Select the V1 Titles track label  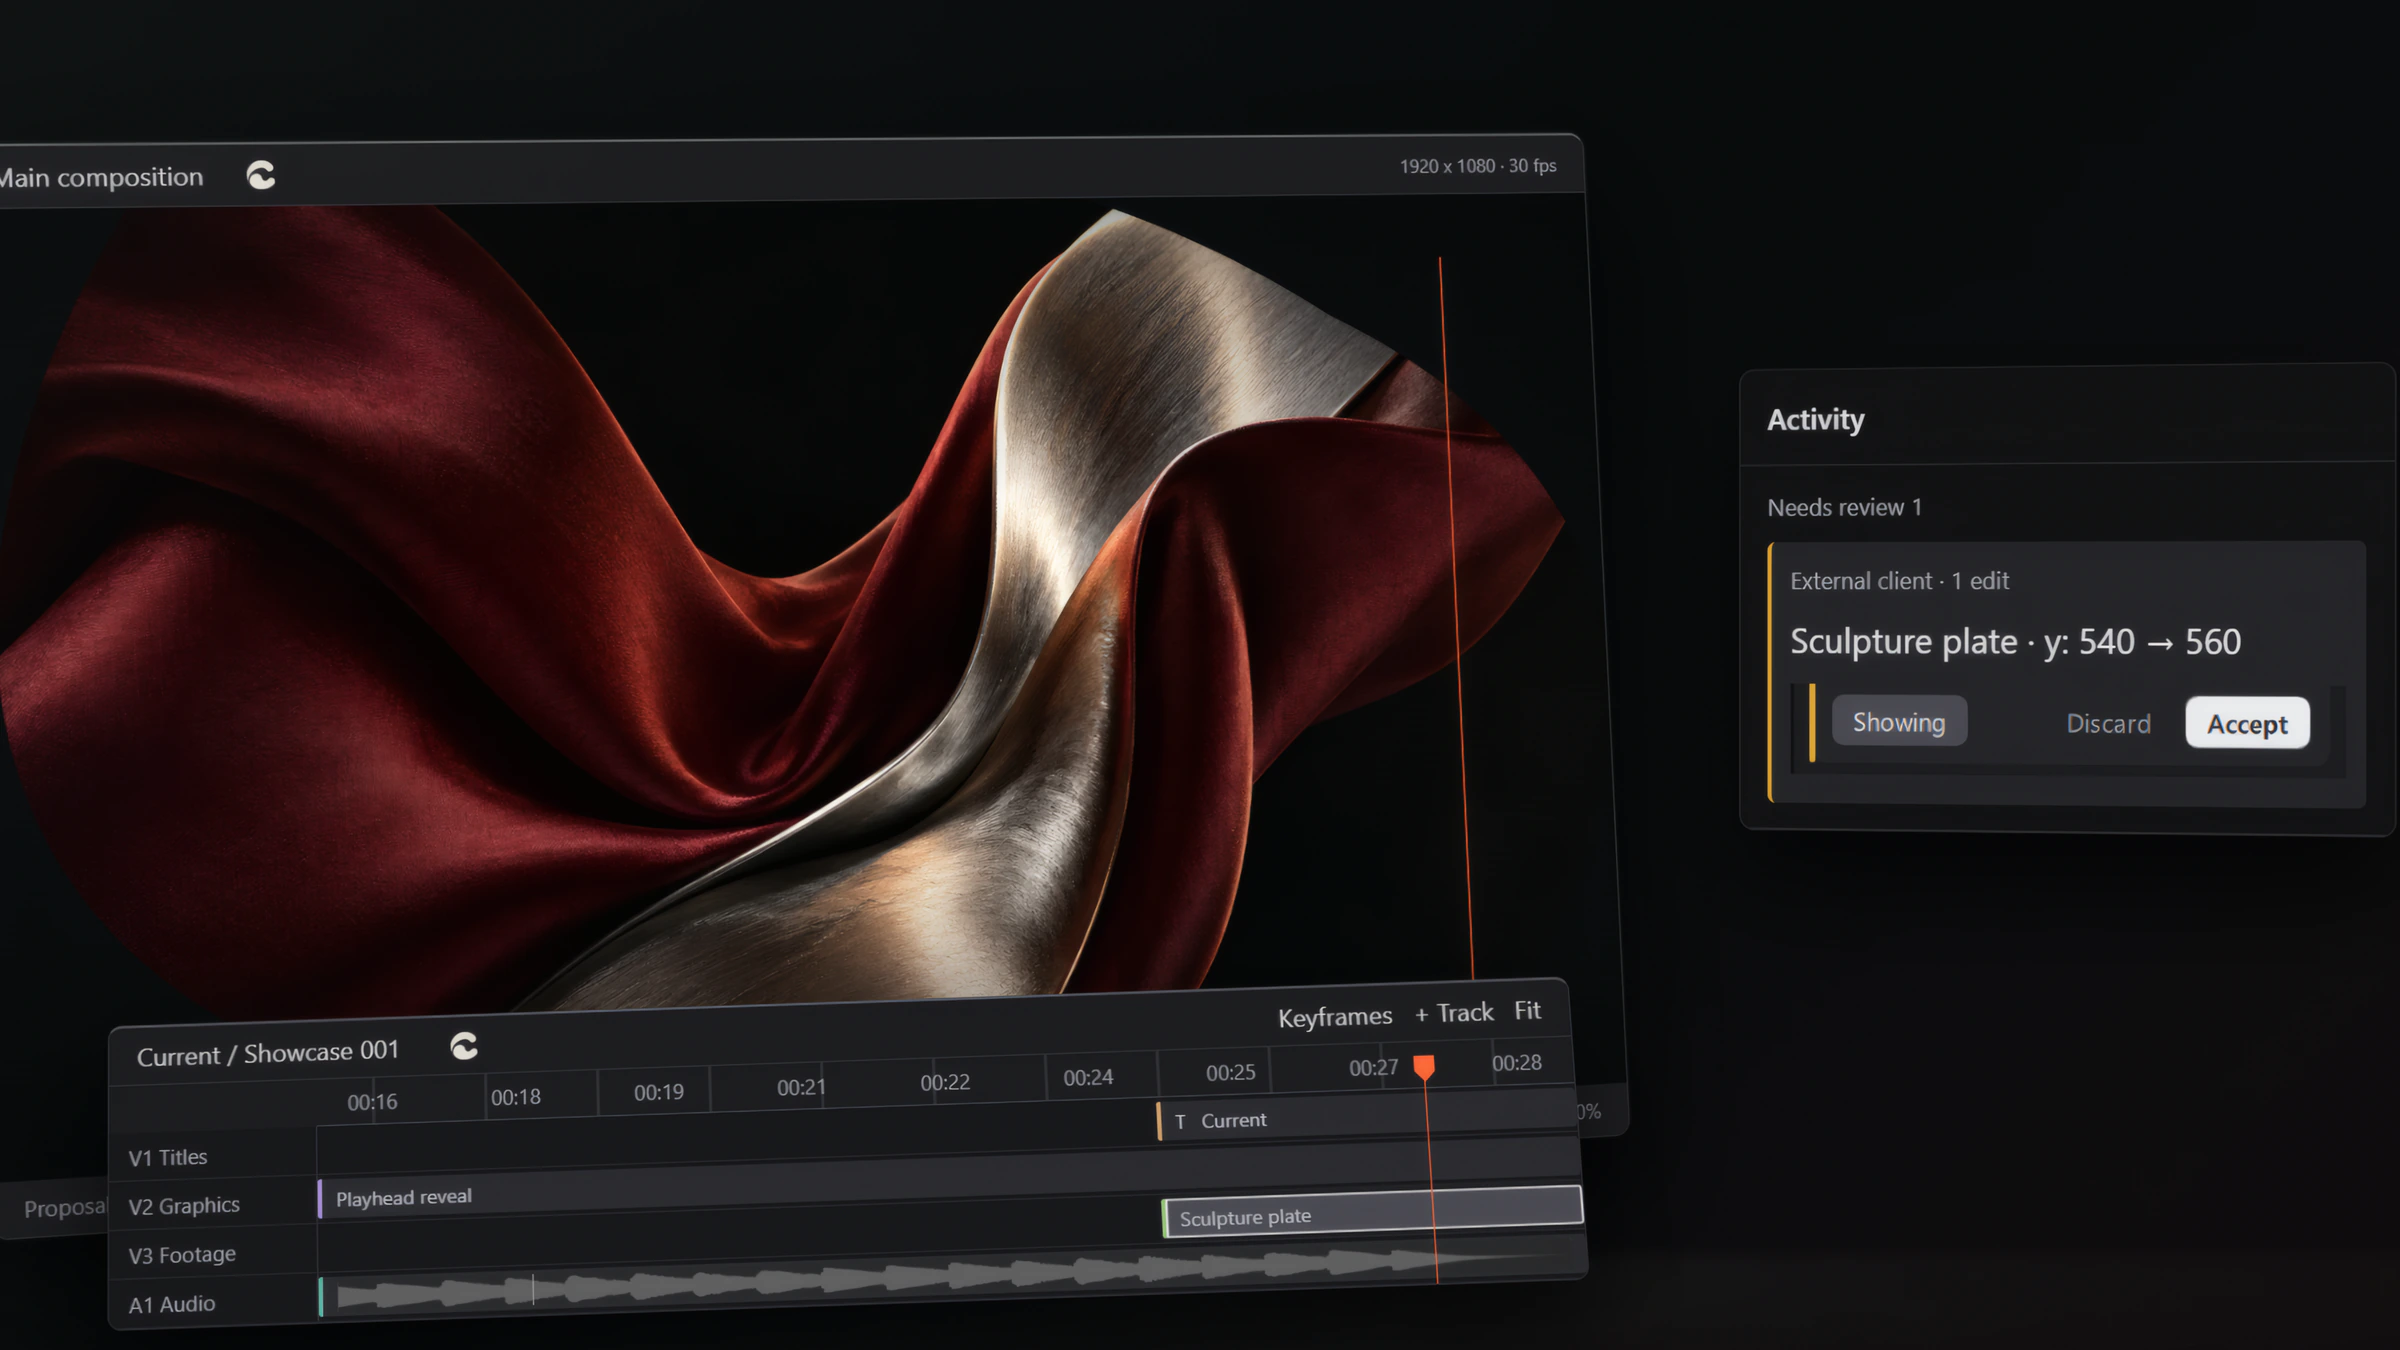coord(168,1157)
